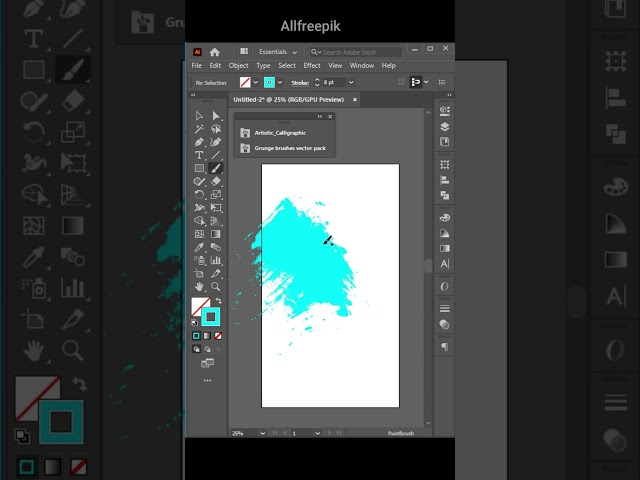Click the Search Adobe Stock field
The width and height of the screenshot is (640, 480).
point(356,52)
